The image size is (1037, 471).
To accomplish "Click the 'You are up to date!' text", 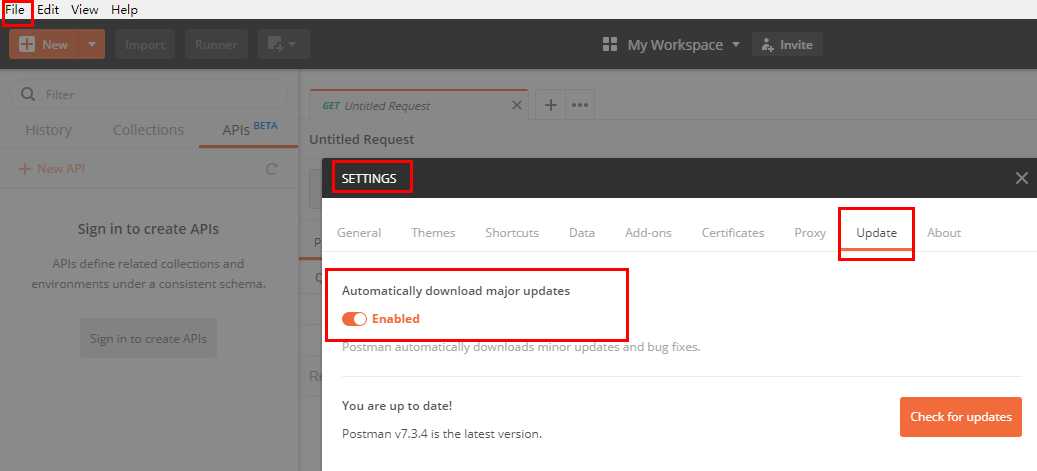I will [x=397, y=406].
